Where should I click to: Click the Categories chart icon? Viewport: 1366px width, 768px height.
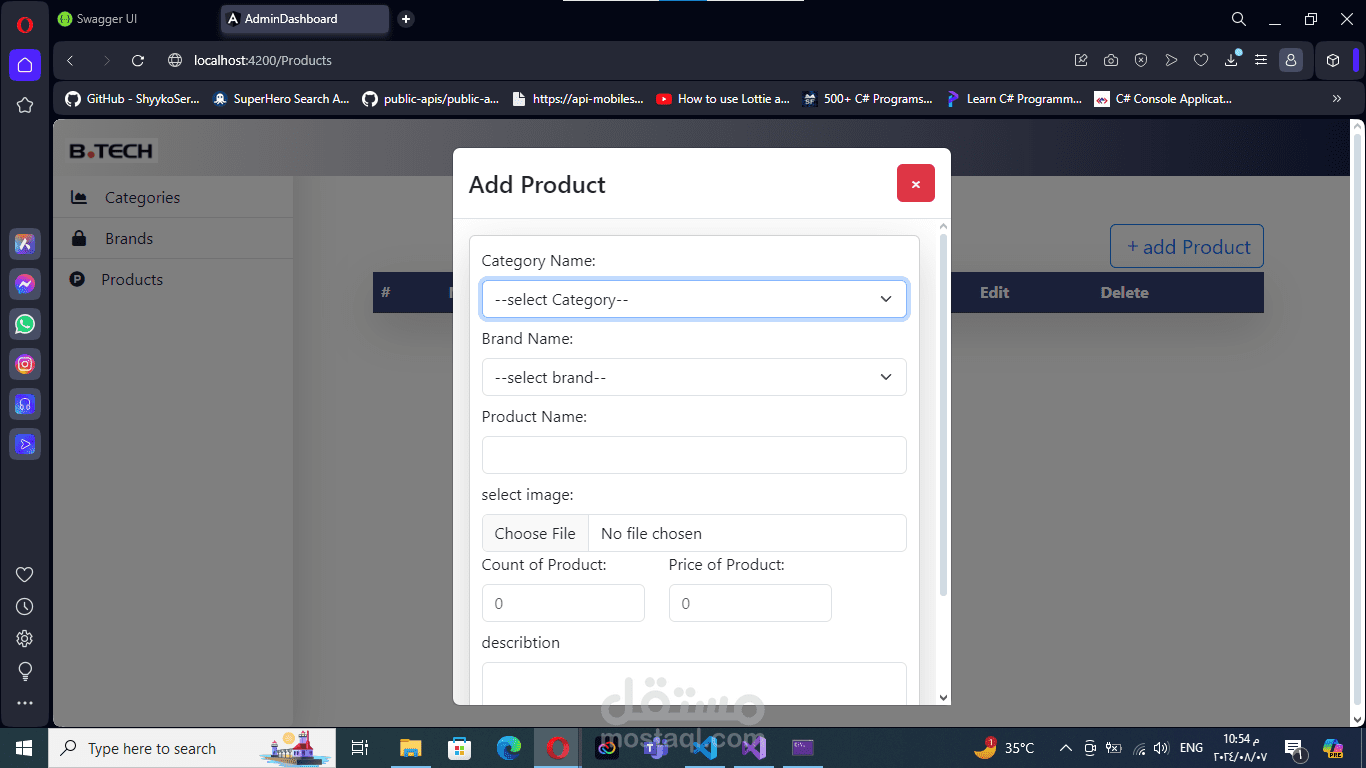(79, 197)
